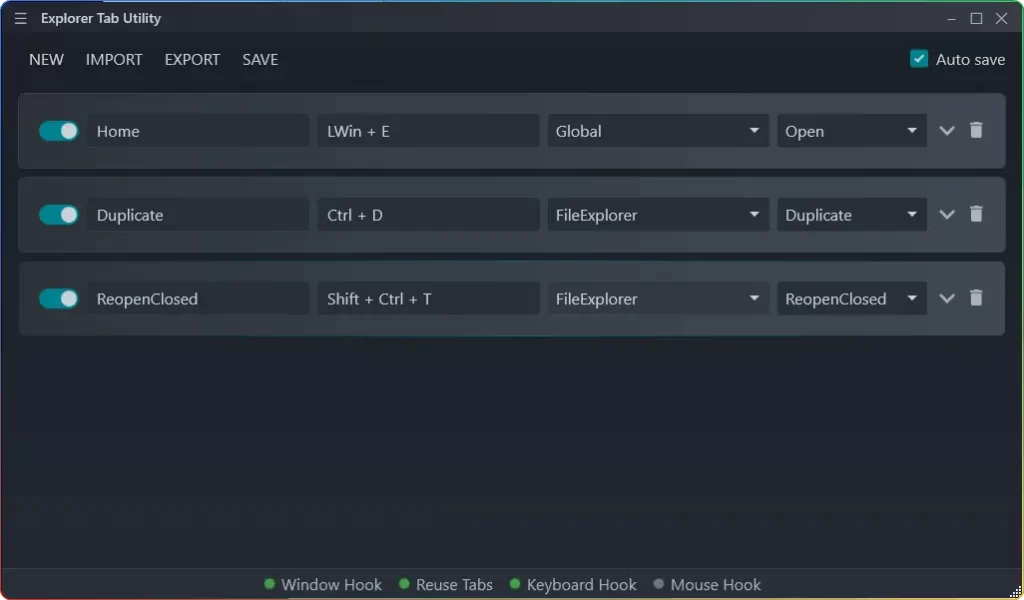Click the IMPORT button
The height and width of the screenshot is (600, 1024).
point(114,59)
